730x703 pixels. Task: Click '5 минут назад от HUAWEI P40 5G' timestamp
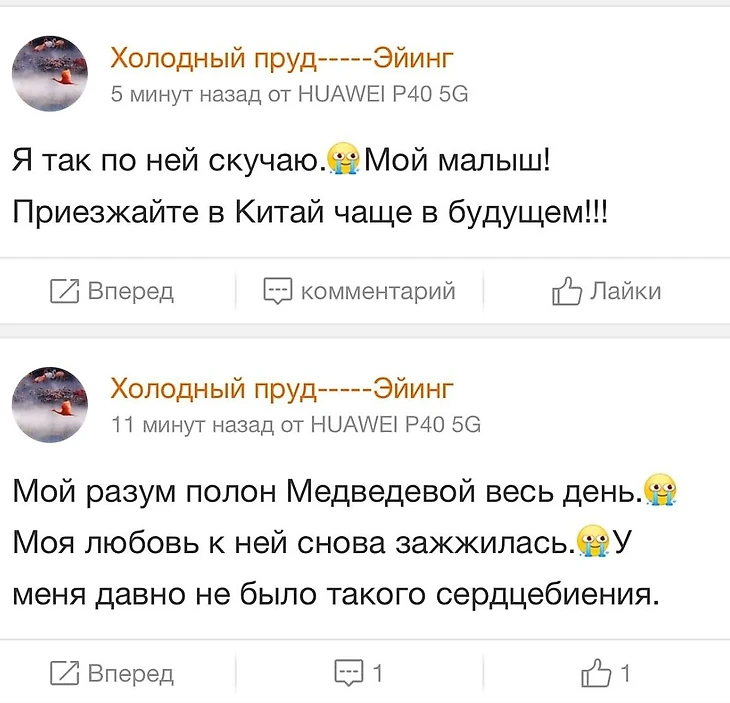pyautogui.click(x=289, y=95)
